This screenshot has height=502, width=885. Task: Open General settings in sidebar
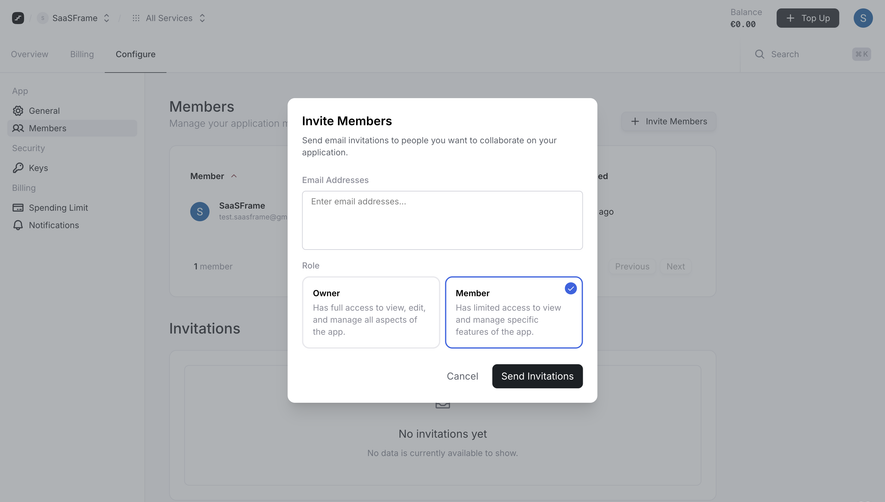(72, 111)
